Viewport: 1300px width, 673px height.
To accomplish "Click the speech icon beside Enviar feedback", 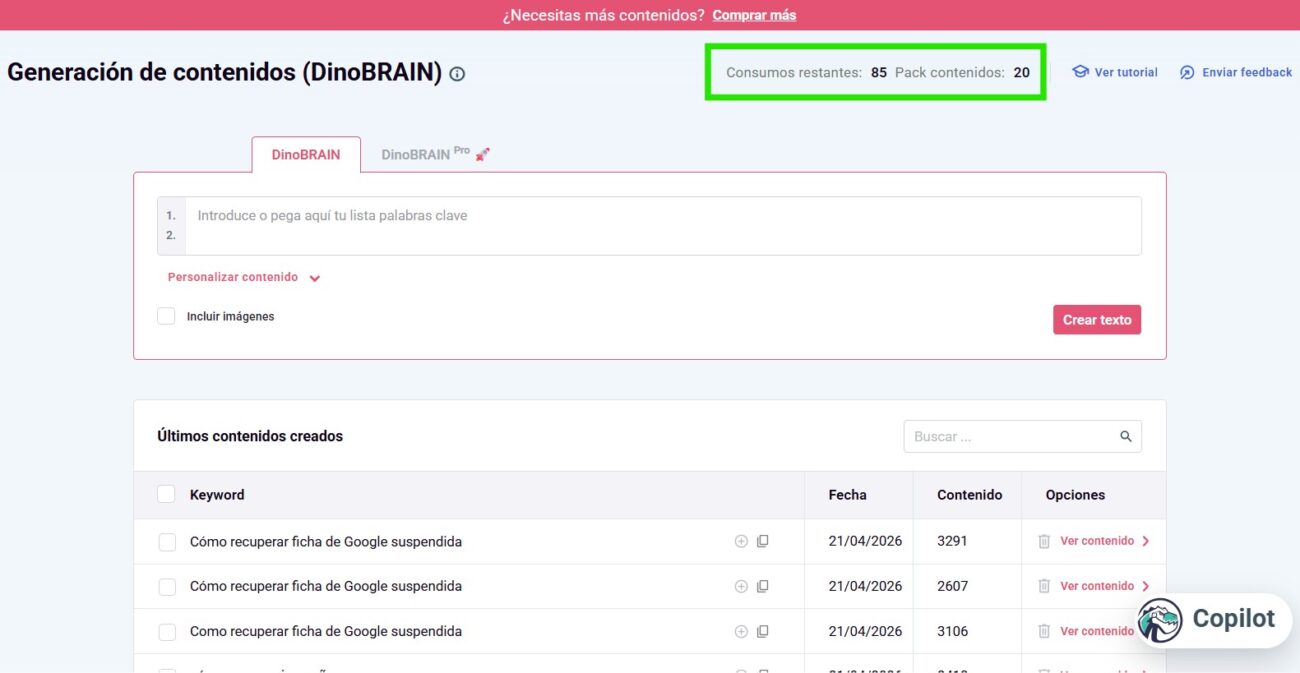I will tap(1187, 72).
